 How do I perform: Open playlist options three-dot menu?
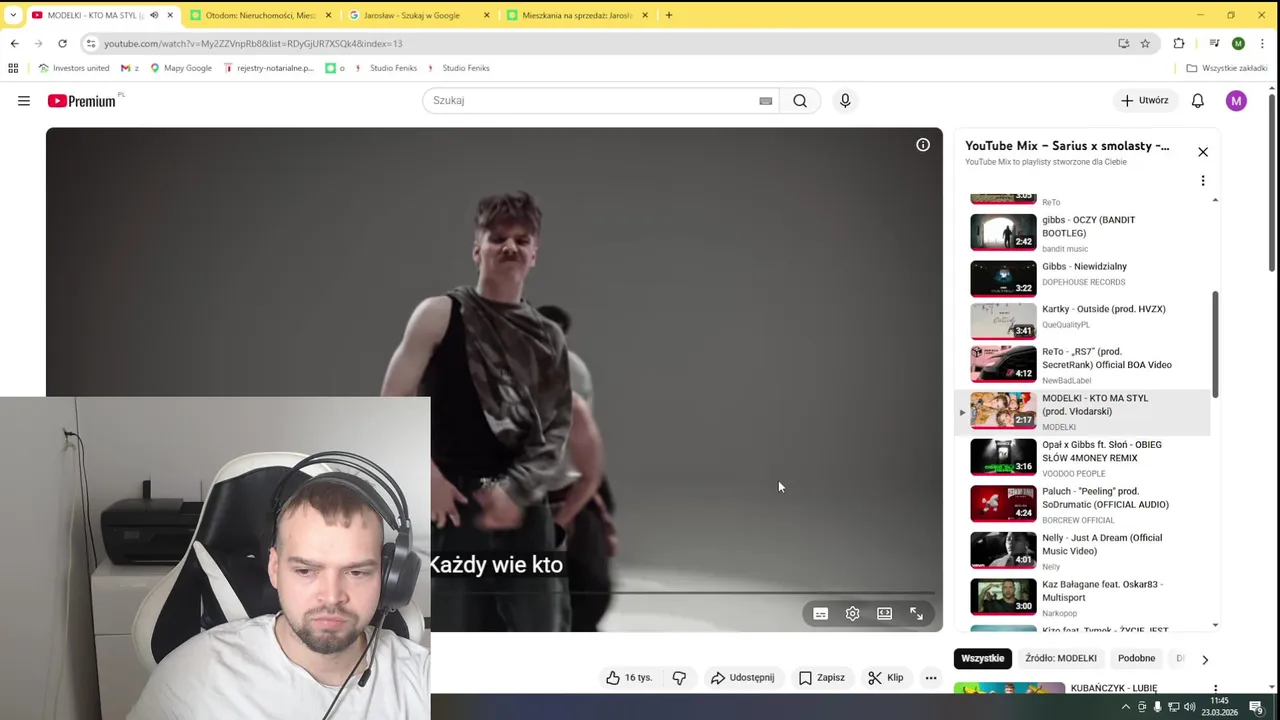[1203, 181]
